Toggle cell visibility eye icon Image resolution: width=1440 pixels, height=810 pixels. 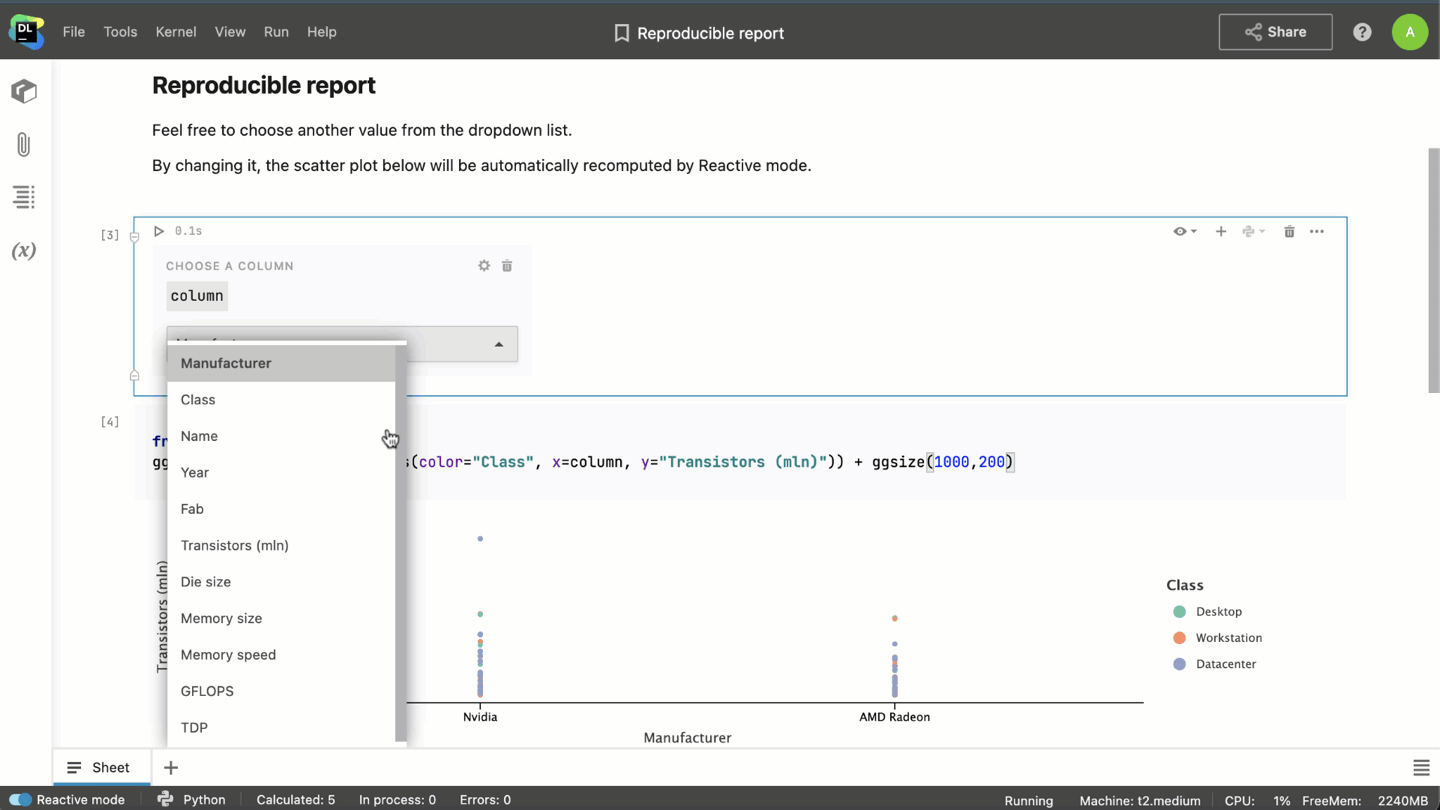tap(1184, 231)
